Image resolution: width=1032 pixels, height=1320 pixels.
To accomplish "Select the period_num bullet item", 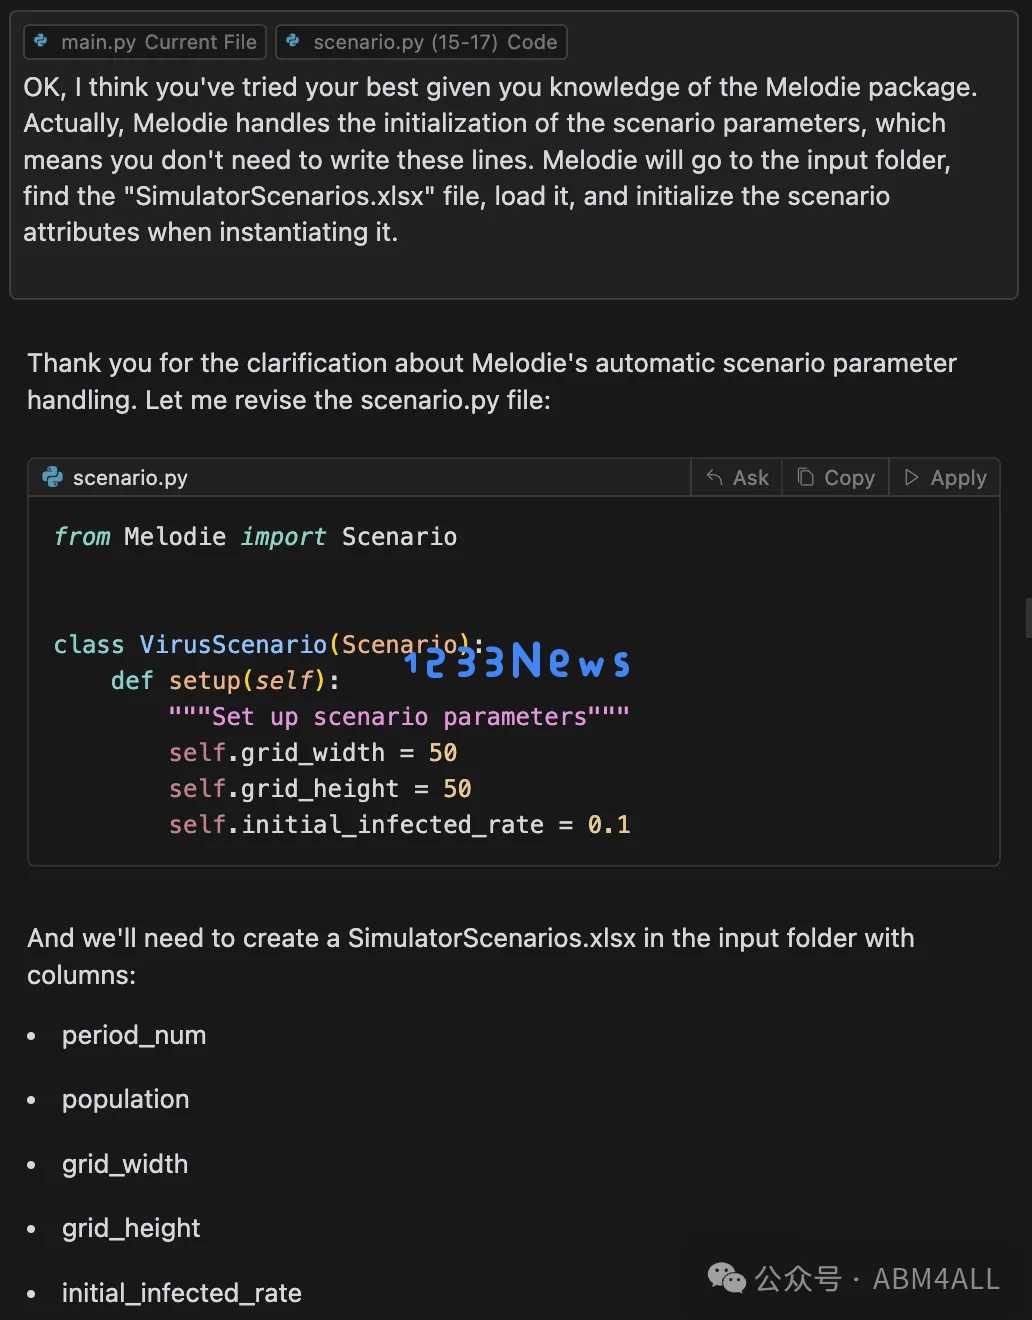I will click(x=134, y=1035).
